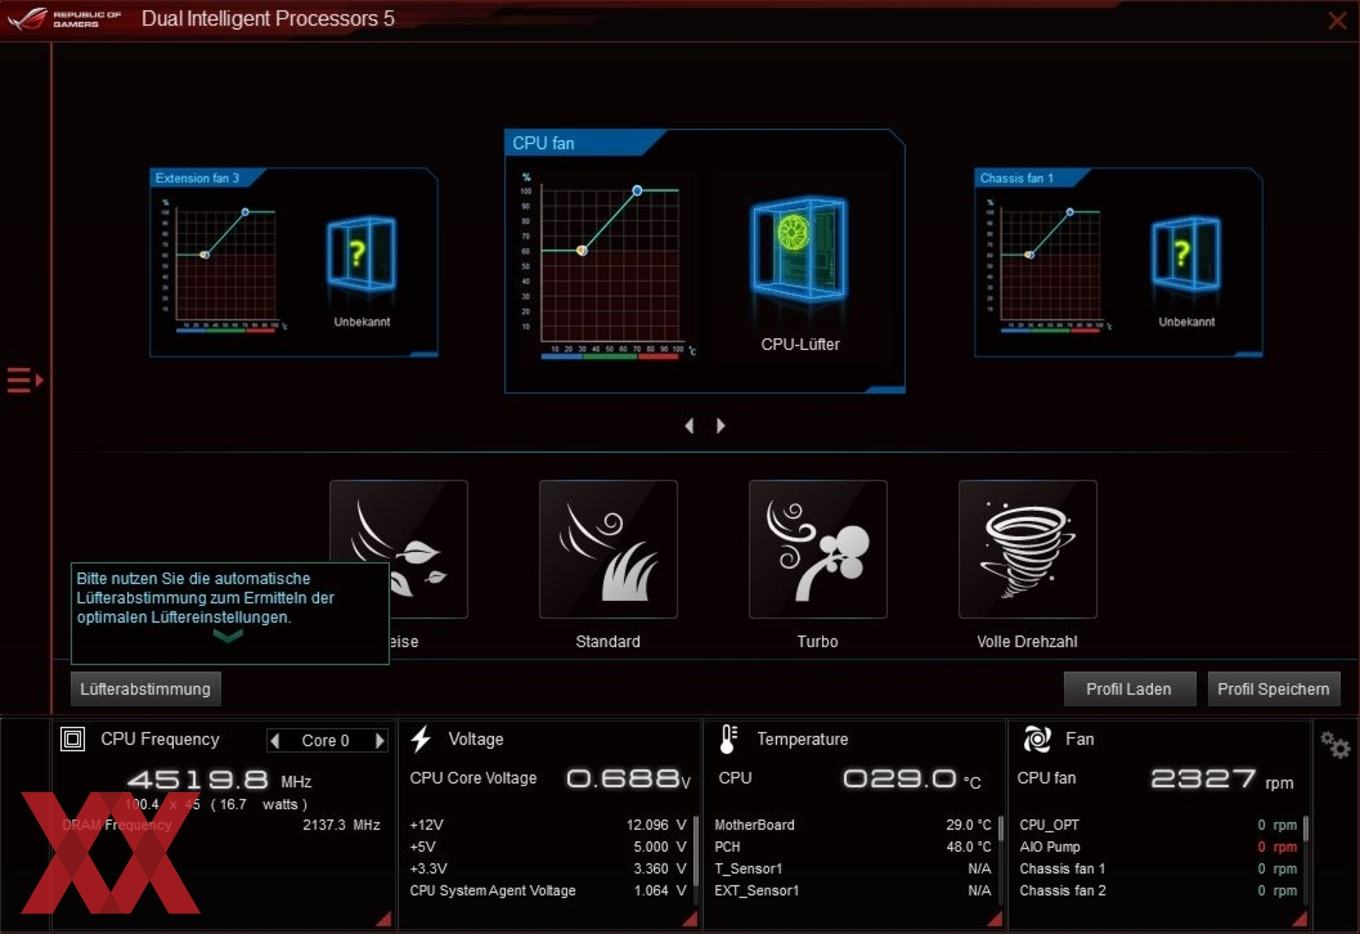Screen dimensions: 1360x934
Task: Click the Chassis fan 2 rpm row
Action: 1158,891
